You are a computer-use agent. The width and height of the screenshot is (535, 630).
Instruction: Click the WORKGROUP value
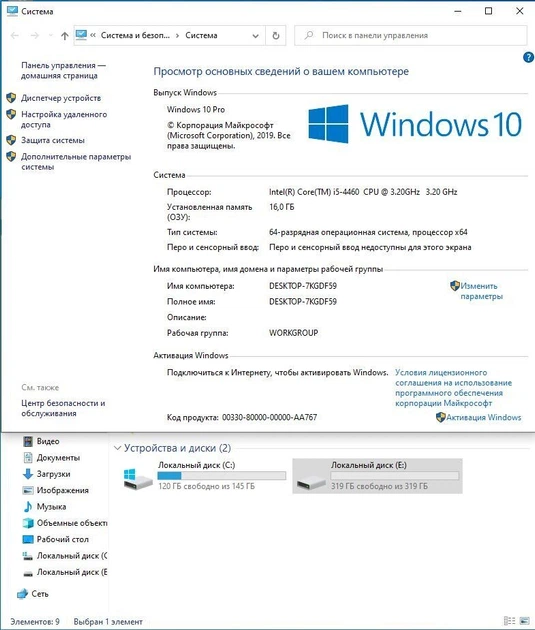[294, 333]
